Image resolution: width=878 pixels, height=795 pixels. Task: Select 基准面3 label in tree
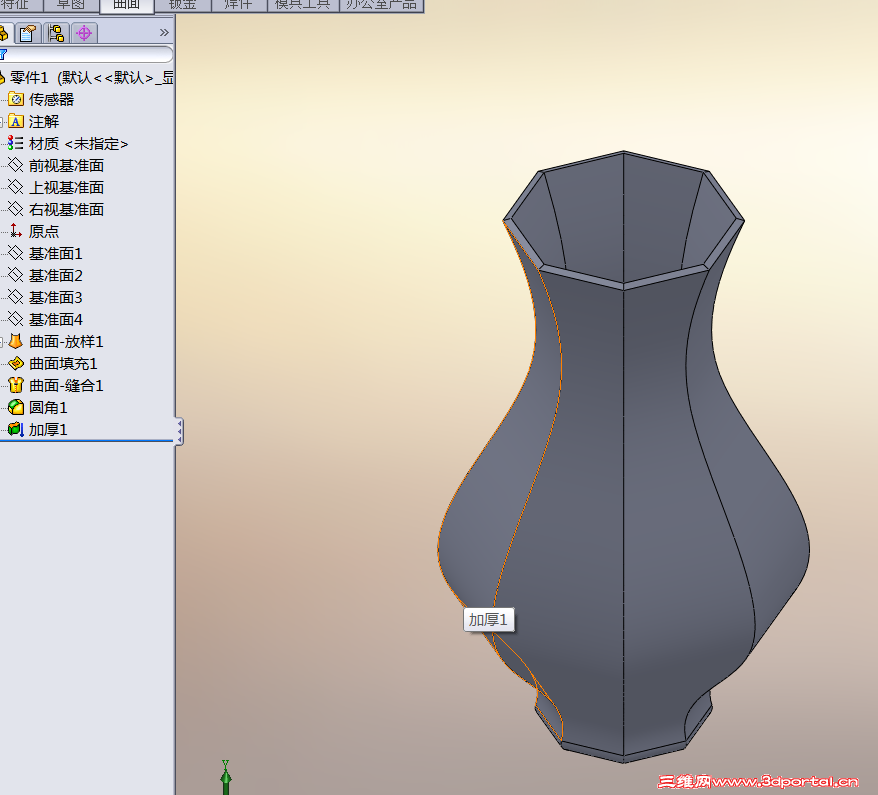tap(56, 297)
